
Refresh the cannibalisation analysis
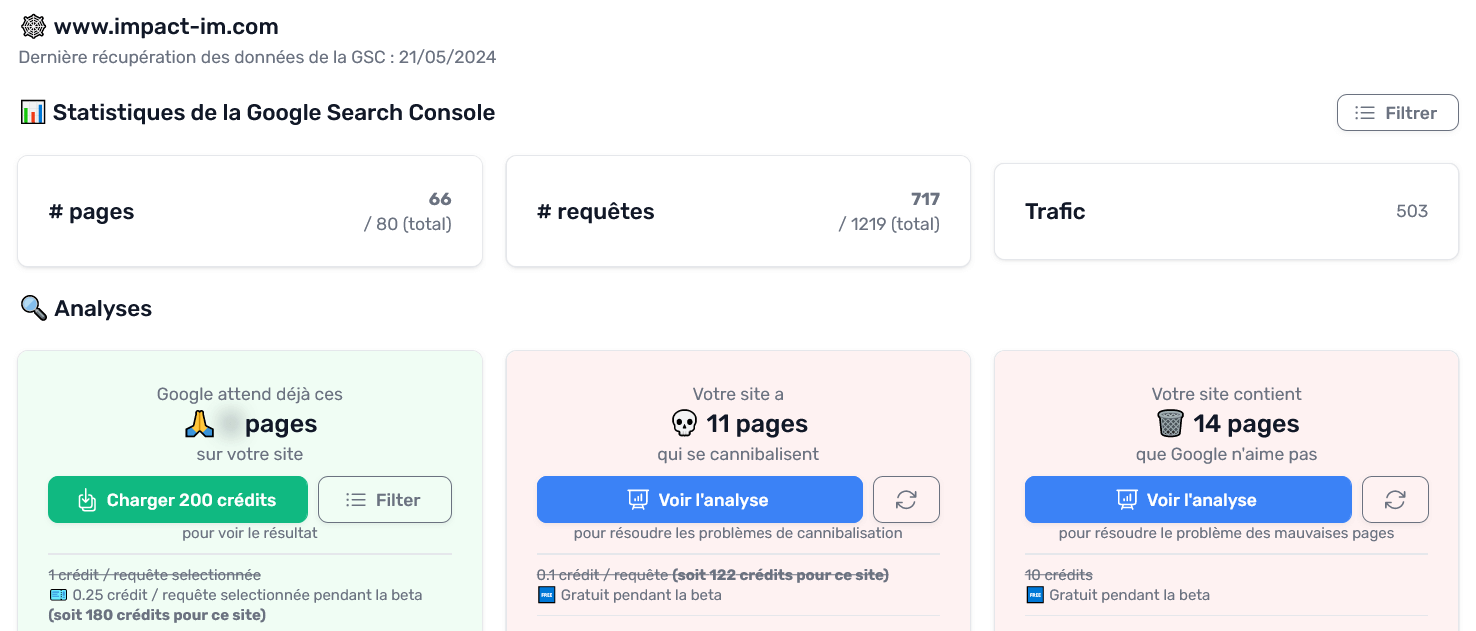coord(906,500)
